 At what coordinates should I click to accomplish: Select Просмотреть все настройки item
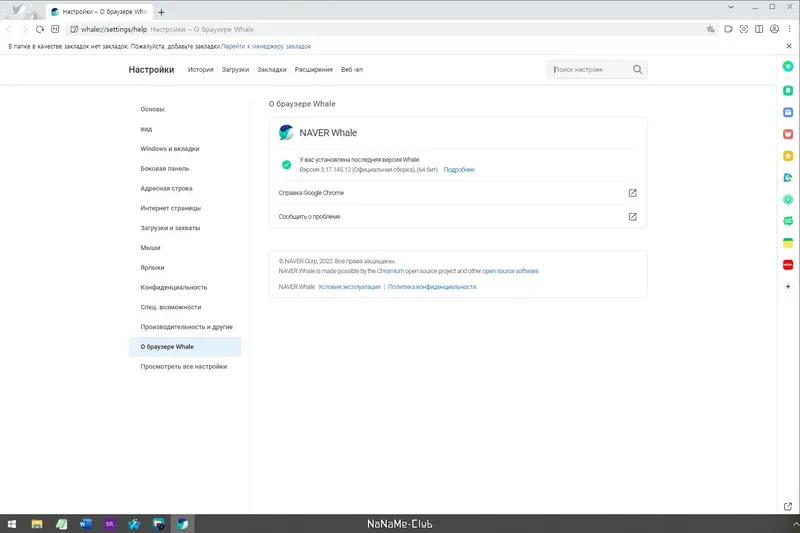[184, 367]
